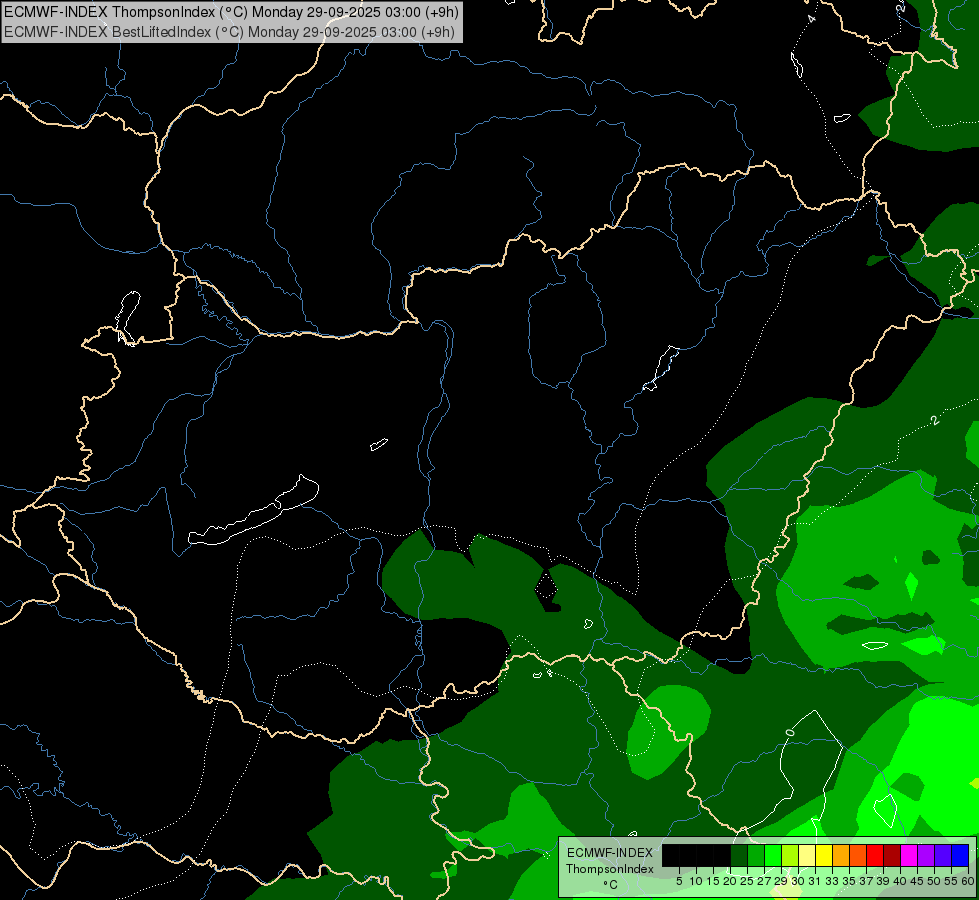Click the BestLiftedIndex title line in the header
Screen dimensions: 979x900
tap(229, 32)
